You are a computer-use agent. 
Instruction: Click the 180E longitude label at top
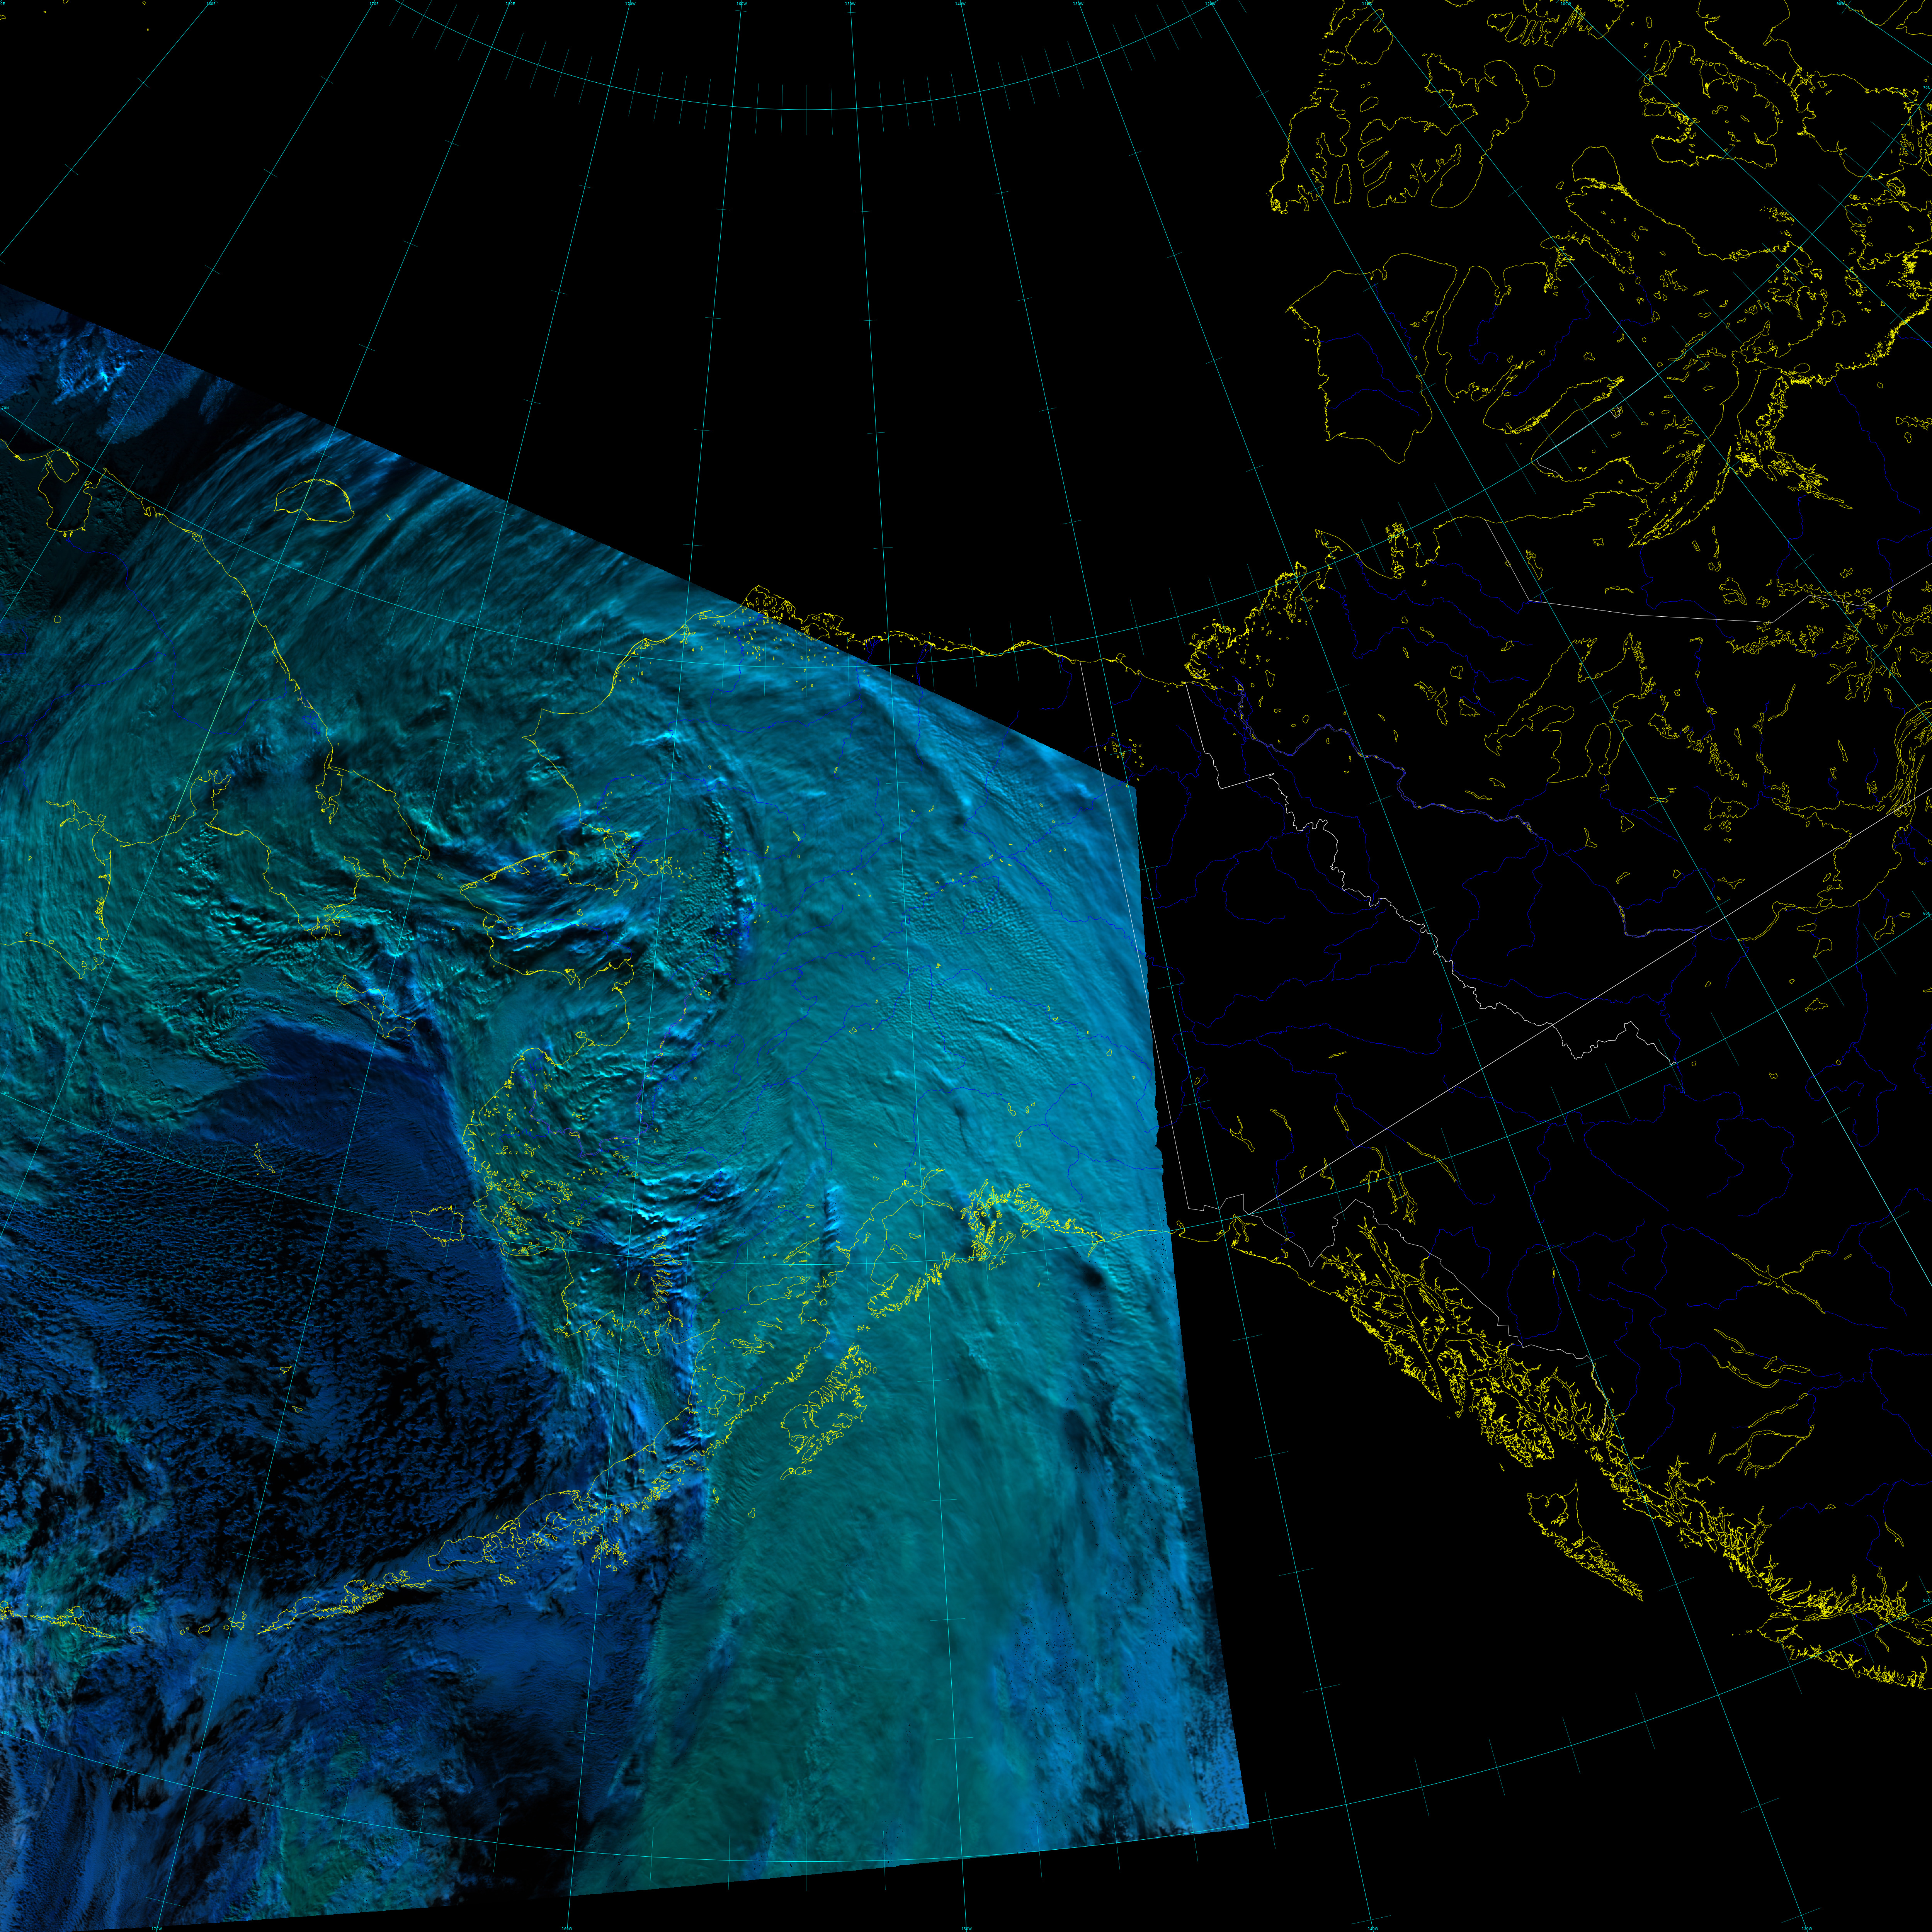(x=510, y=4)
